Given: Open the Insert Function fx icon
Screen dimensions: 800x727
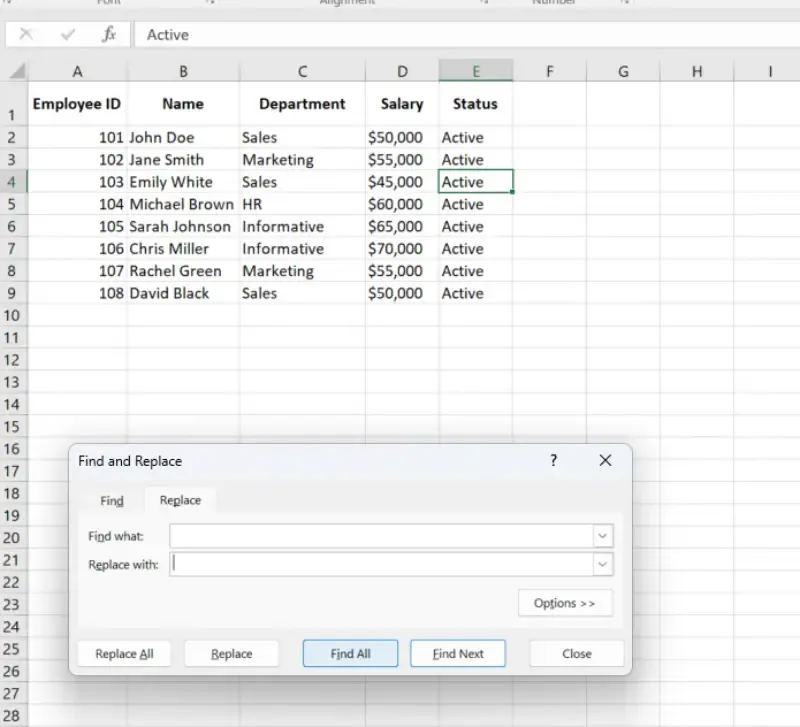Looking at the screenshot, I should pos(109,34).
